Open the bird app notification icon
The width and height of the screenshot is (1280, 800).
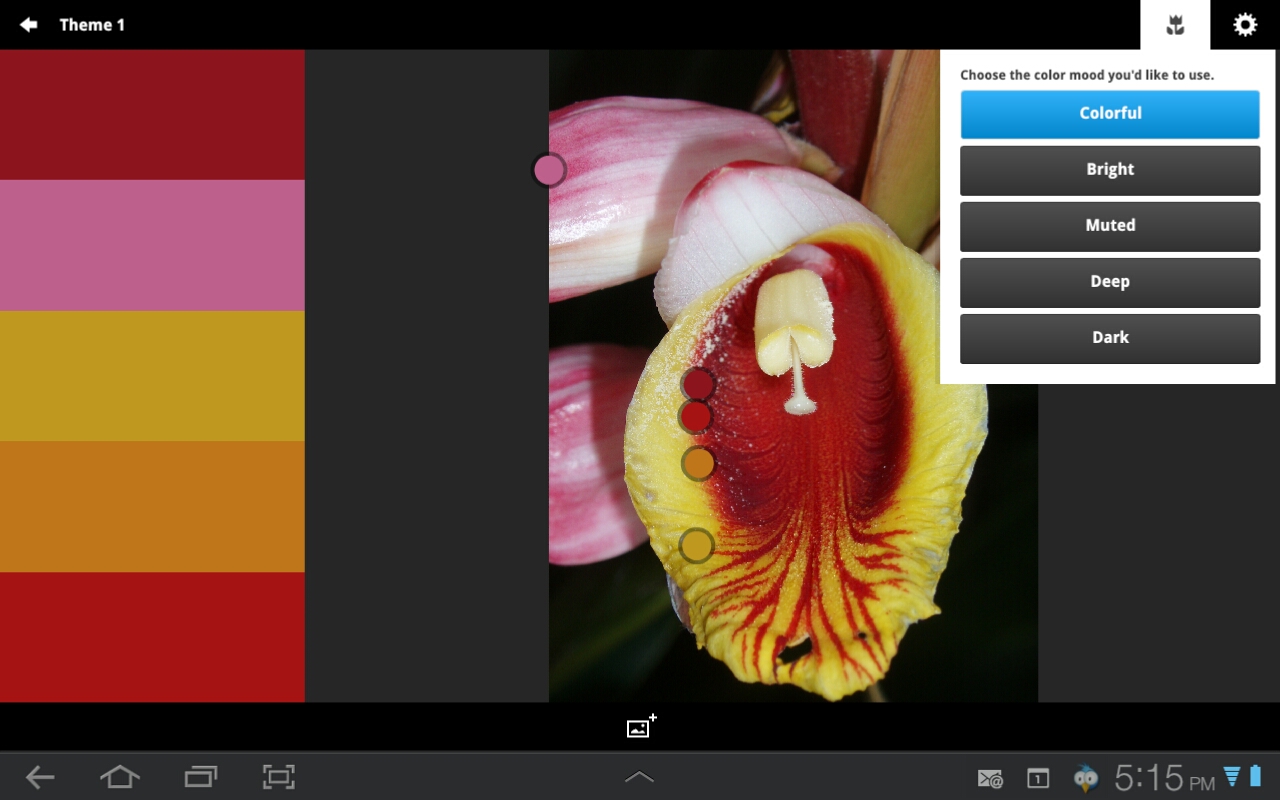(x=1085, y=778)
